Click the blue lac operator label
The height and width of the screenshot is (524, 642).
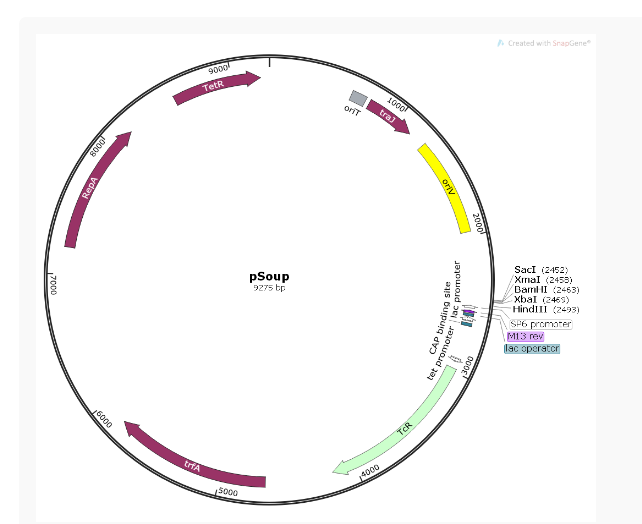click(532, 349)
